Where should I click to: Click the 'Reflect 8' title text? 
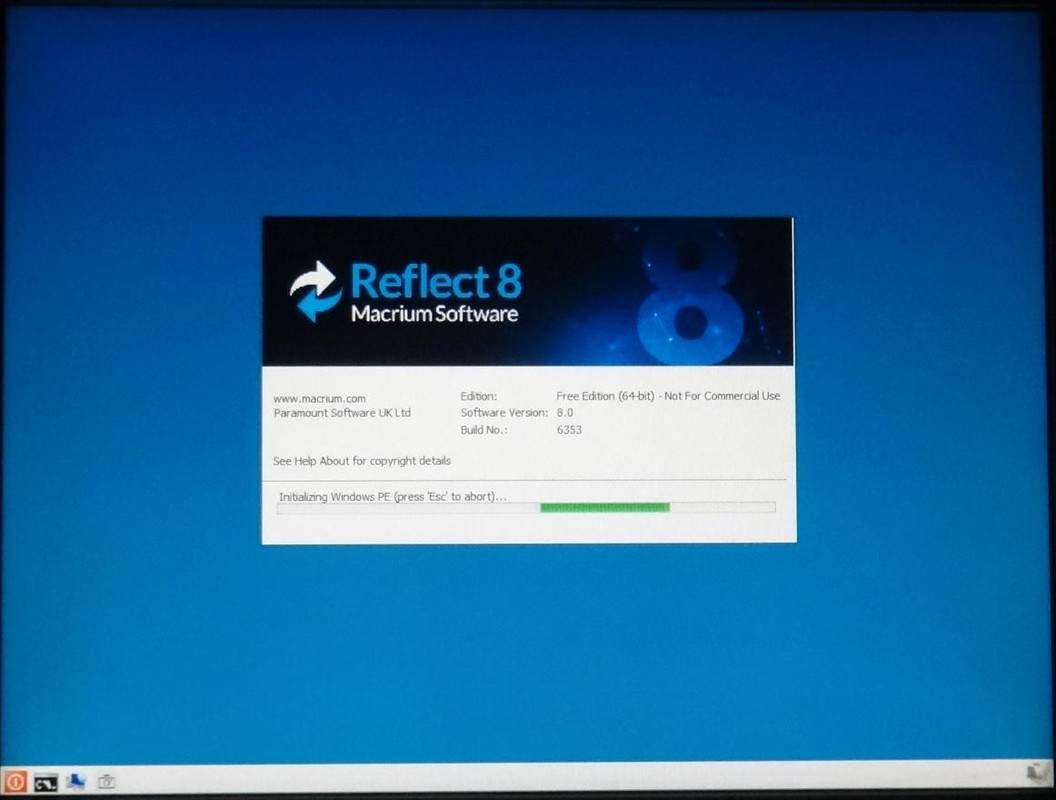point(436,281)
